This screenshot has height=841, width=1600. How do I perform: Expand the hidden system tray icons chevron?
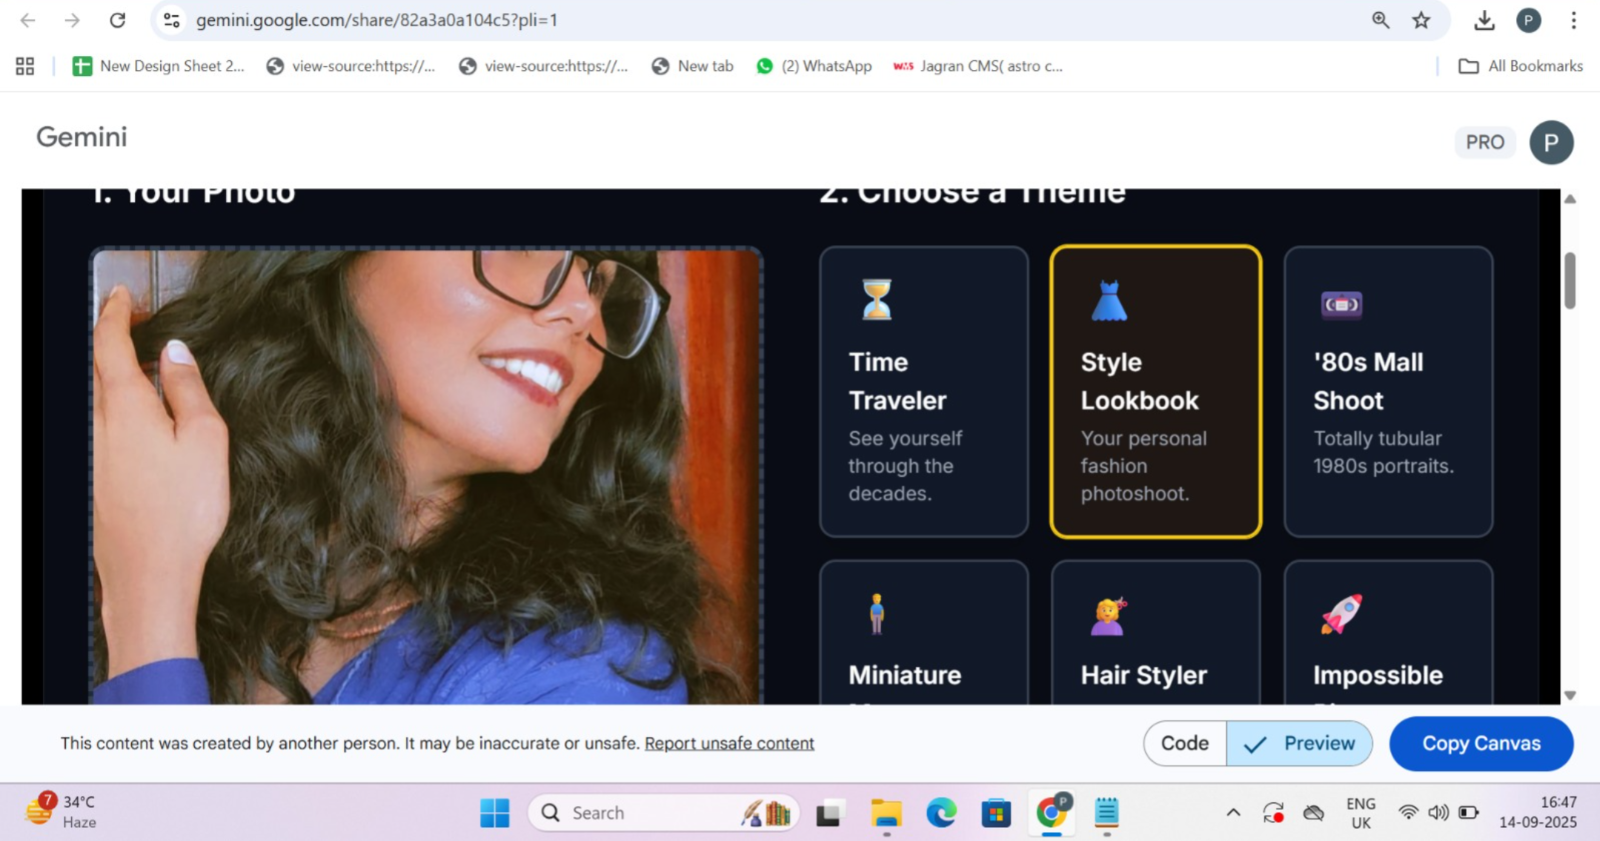(1233, 813)
